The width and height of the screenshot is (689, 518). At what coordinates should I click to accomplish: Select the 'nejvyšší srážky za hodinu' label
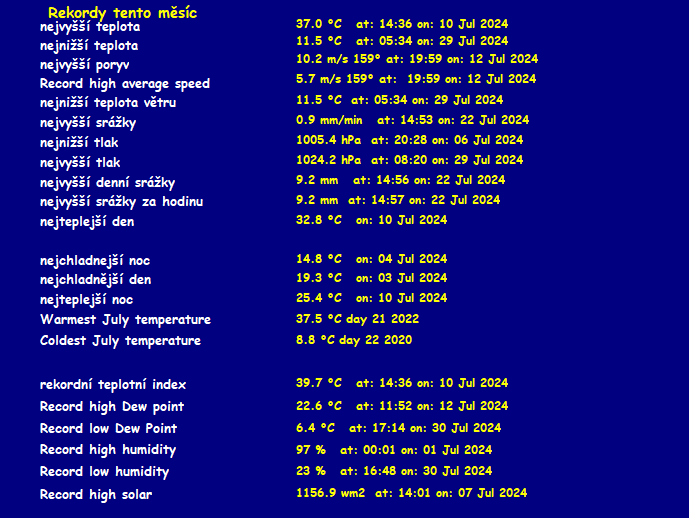coord(121,202)
